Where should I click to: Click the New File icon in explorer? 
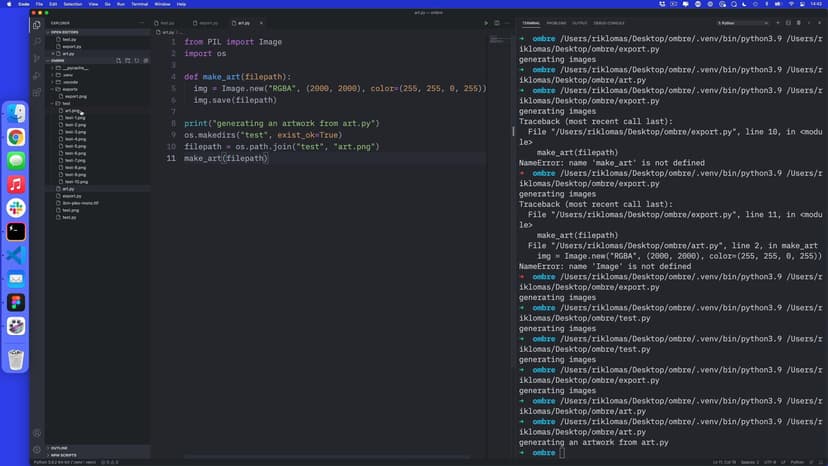(118, 60)
